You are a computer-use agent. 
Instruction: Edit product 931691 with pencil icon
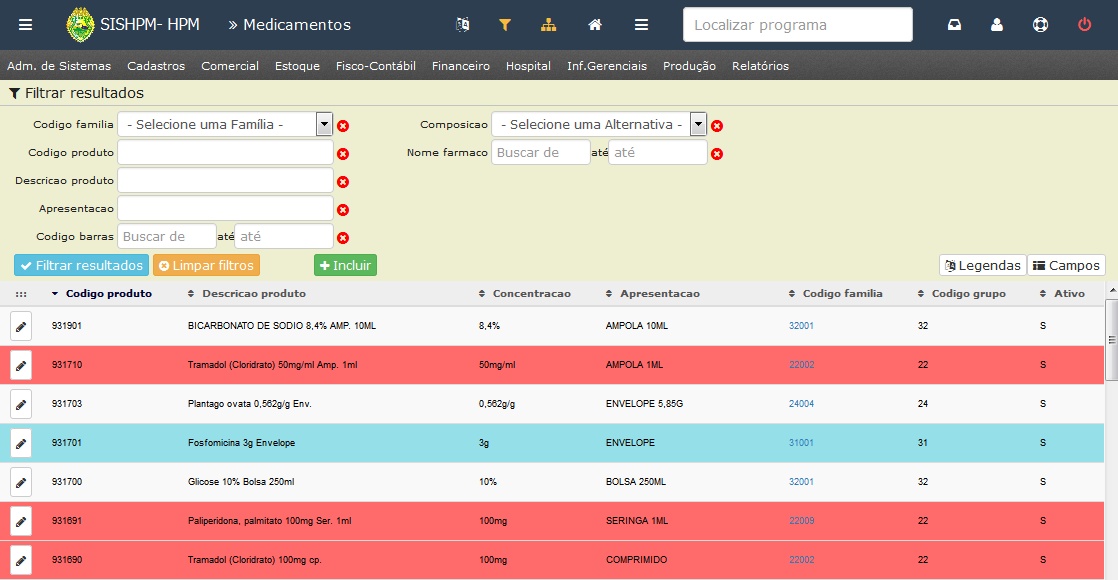[21, 522]
